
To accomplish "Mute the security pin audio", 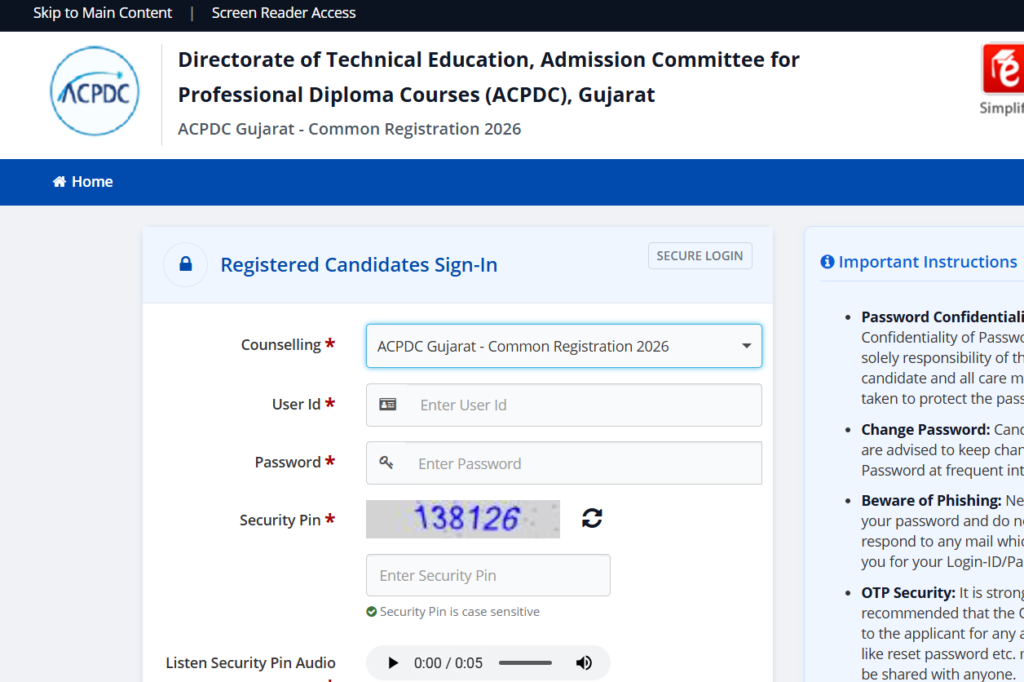I will (584, 663).
